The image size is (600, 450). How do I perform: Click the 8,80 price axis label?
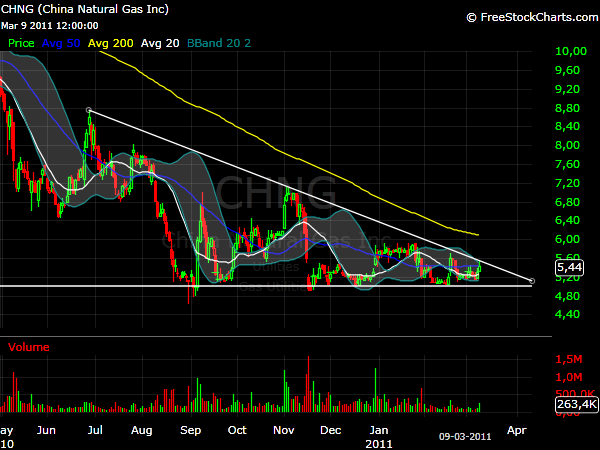[567, 108]
